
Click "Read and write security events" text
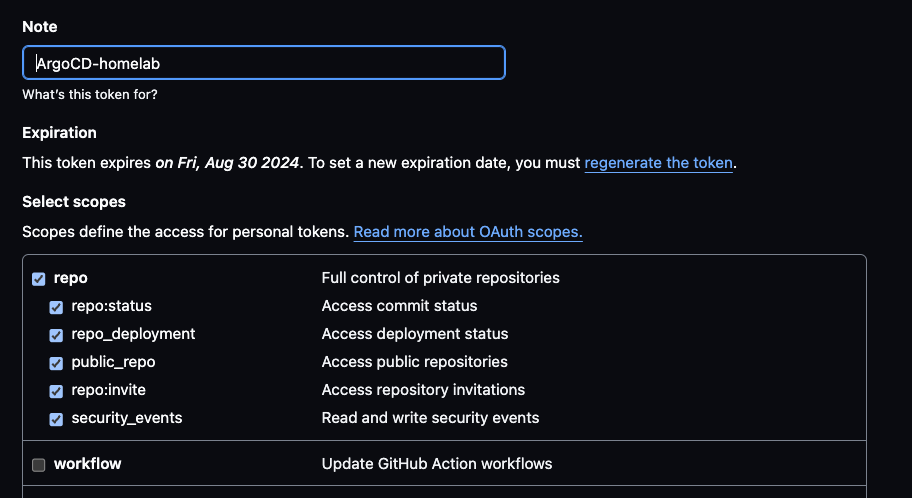tap(430, 418)
